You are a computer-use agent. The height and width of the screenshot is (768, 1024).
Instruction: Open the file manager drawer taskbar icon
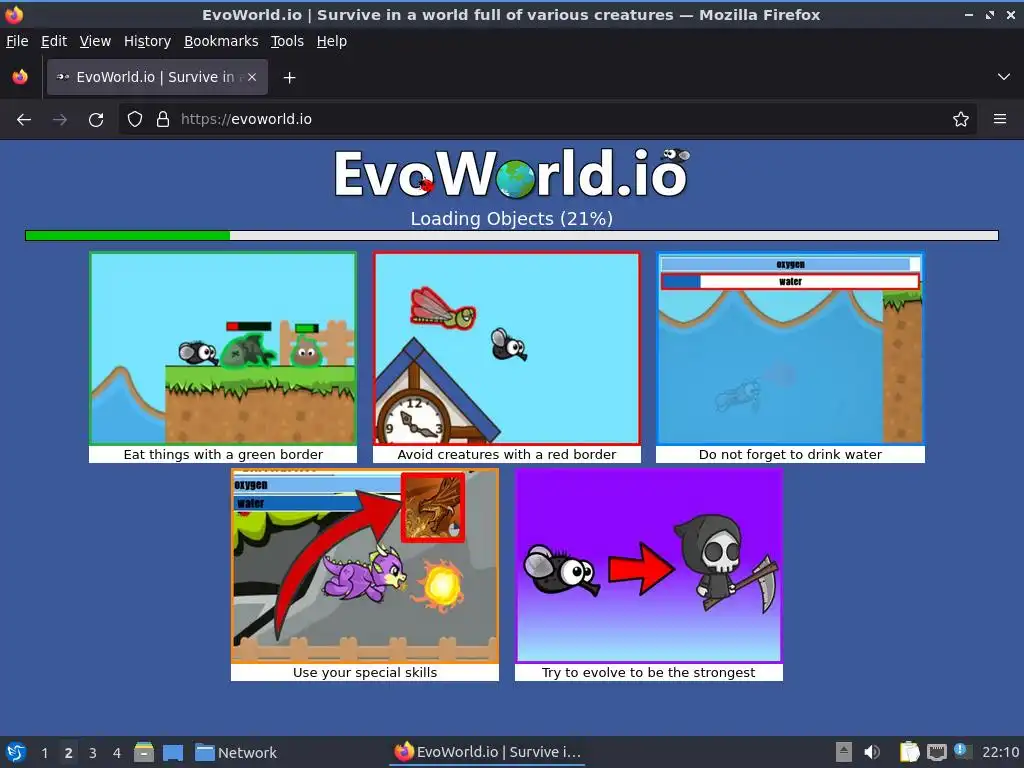tap(144, 752)
